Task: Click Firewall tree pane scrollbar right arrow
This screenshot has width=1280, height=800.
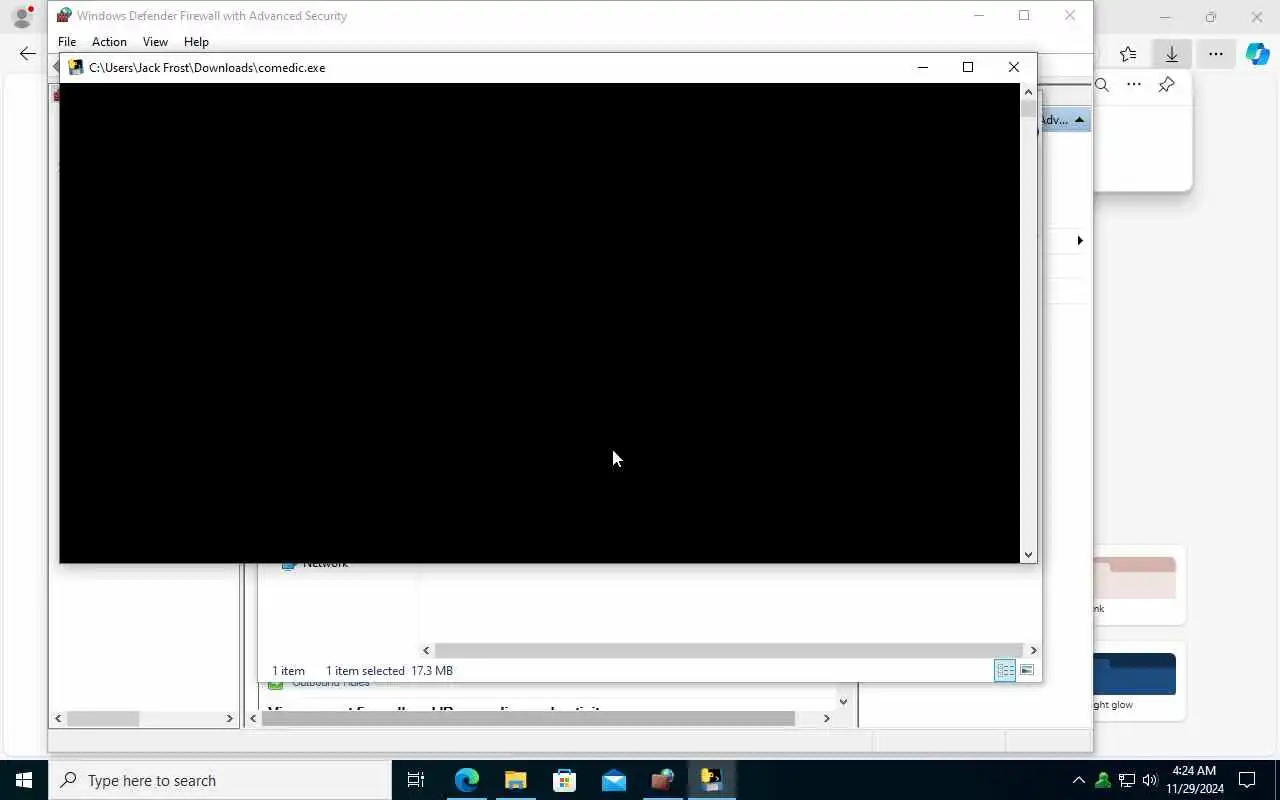Action: tap(229, 718)
